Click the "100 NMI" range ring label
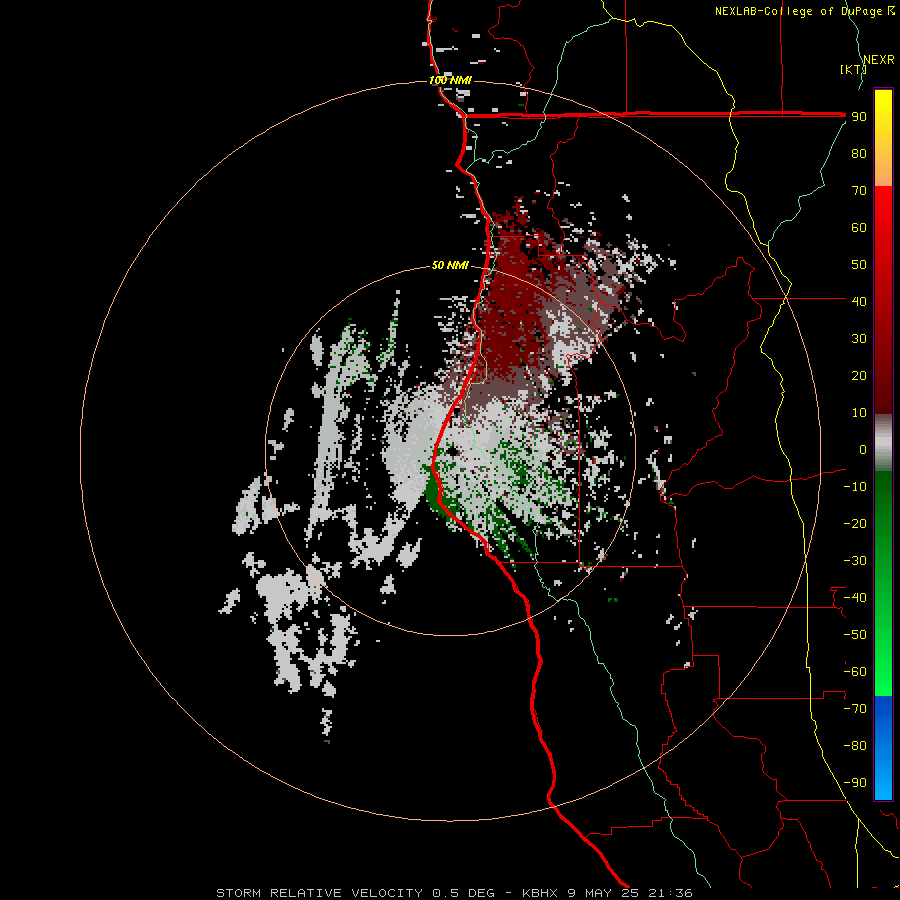This screenshot has width=900, height=900. pos(451,80)
